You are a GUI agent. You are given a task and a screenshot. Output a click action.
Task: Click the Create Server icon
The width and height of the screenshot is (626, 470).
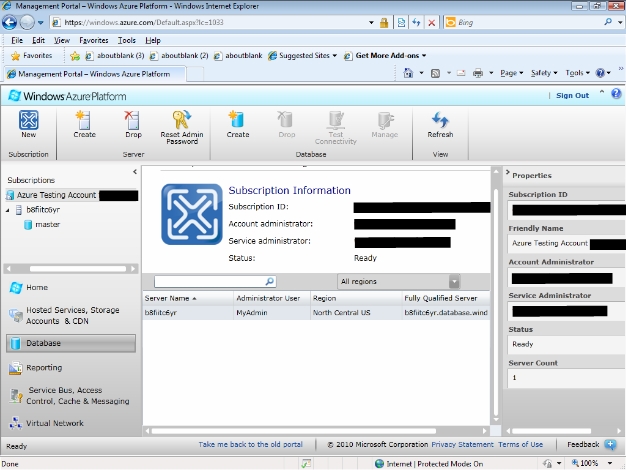coord(84,120)
